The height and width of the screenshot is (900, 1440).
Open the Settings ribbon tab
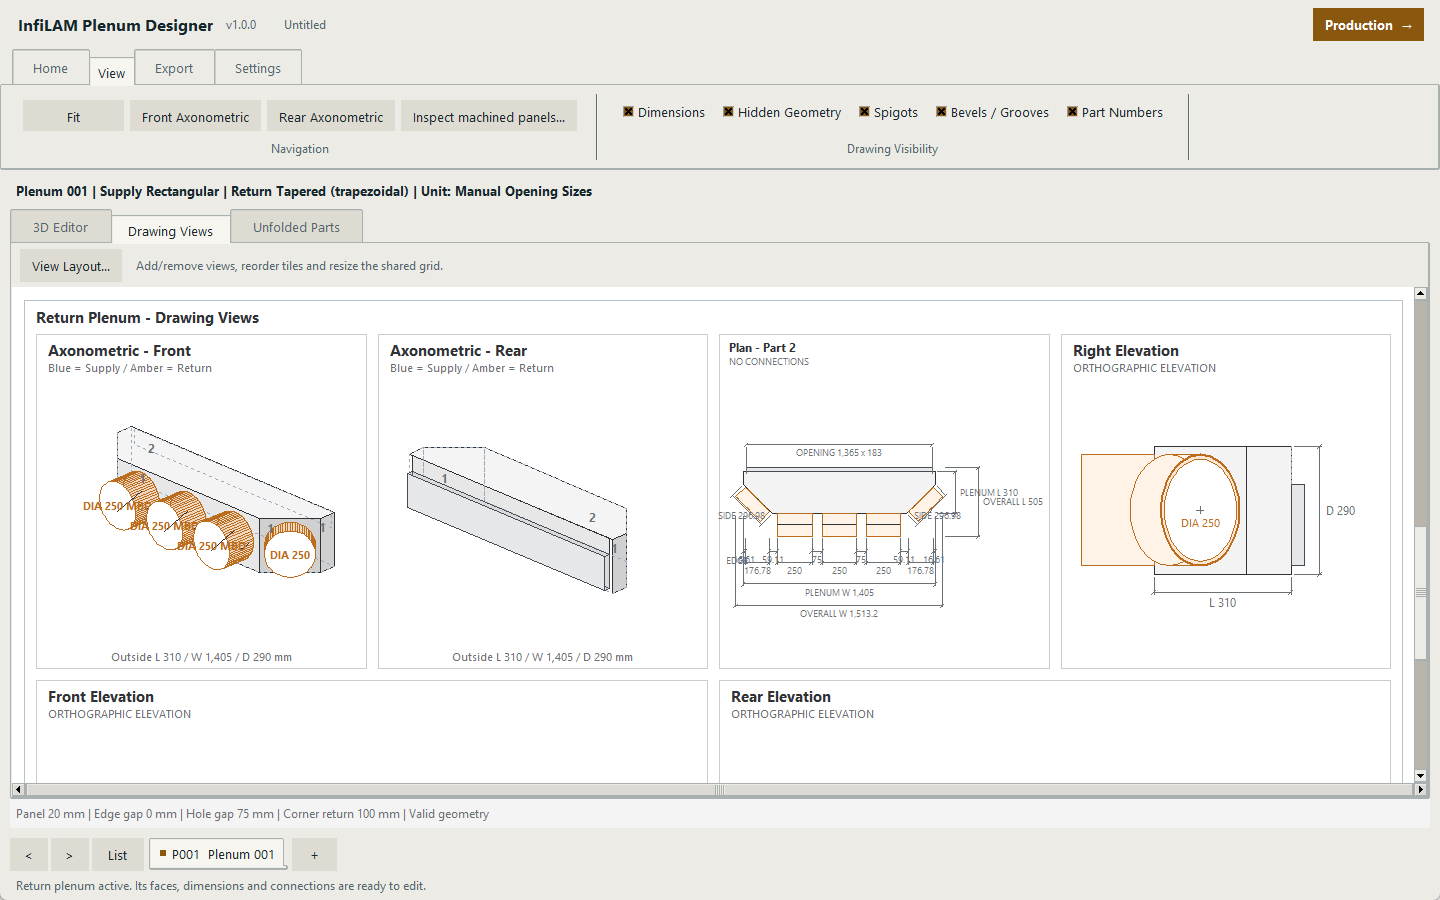258,68
